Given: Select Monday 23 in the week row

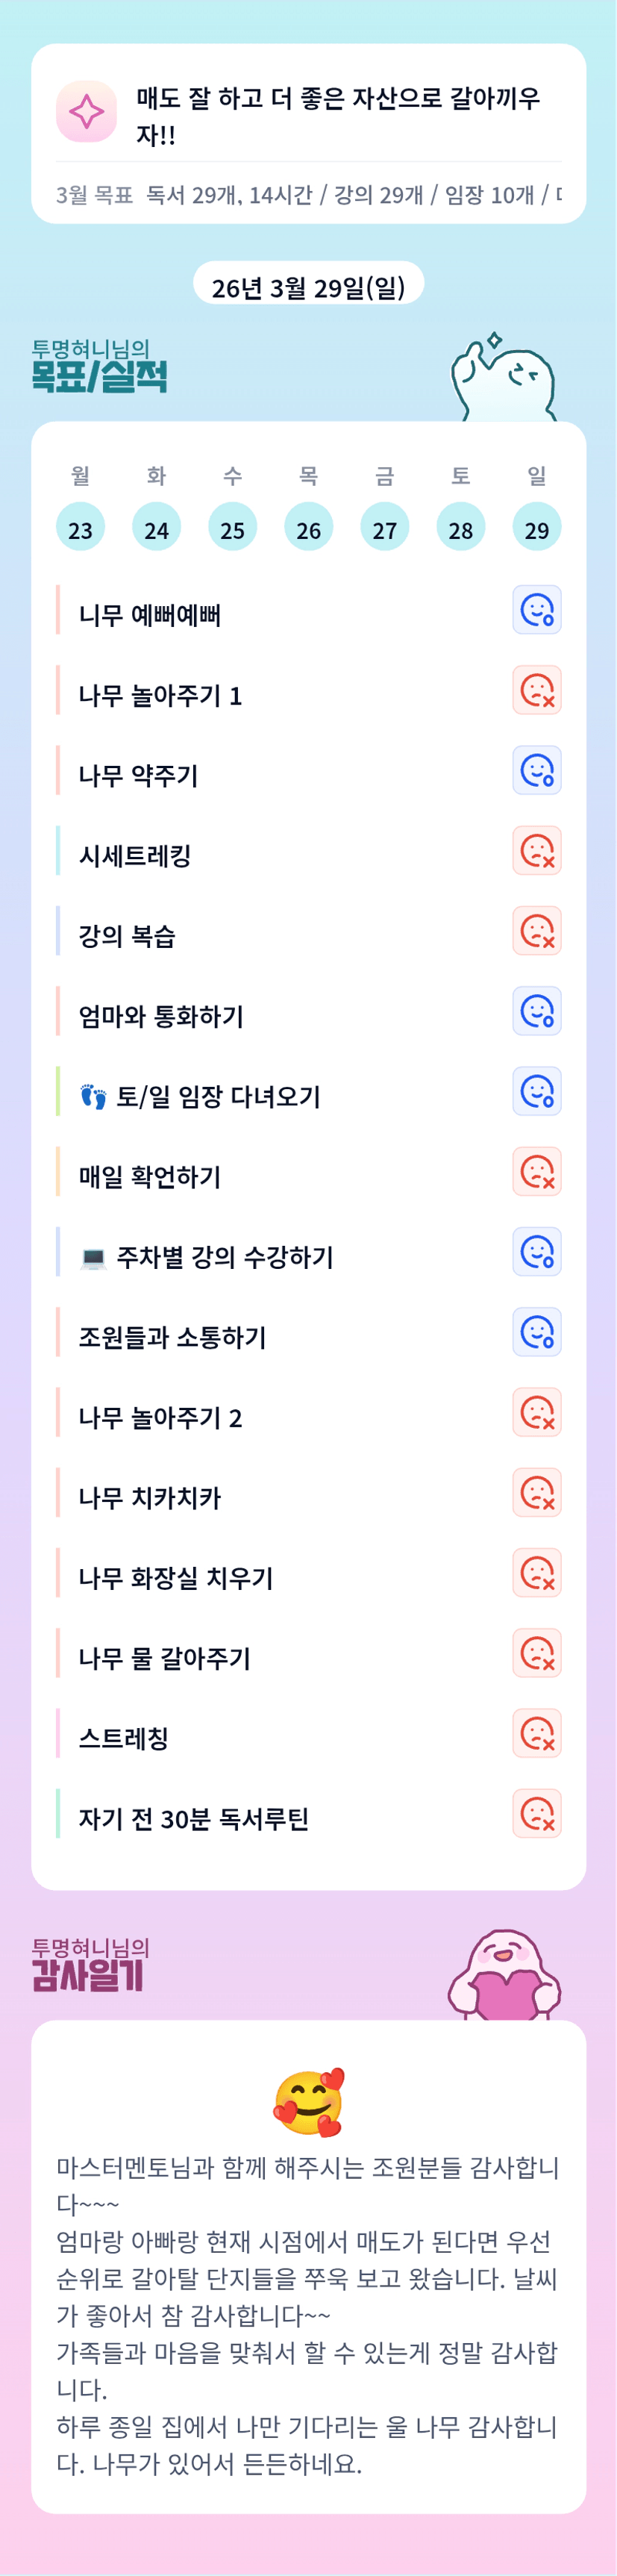Looking at the screenshot, I should coord(80,528).
